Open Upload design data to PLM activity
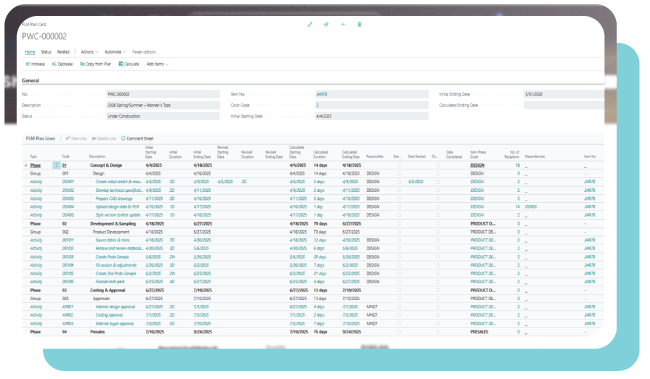This screenshot has width=650, height=379. click(x=117, y=207)
